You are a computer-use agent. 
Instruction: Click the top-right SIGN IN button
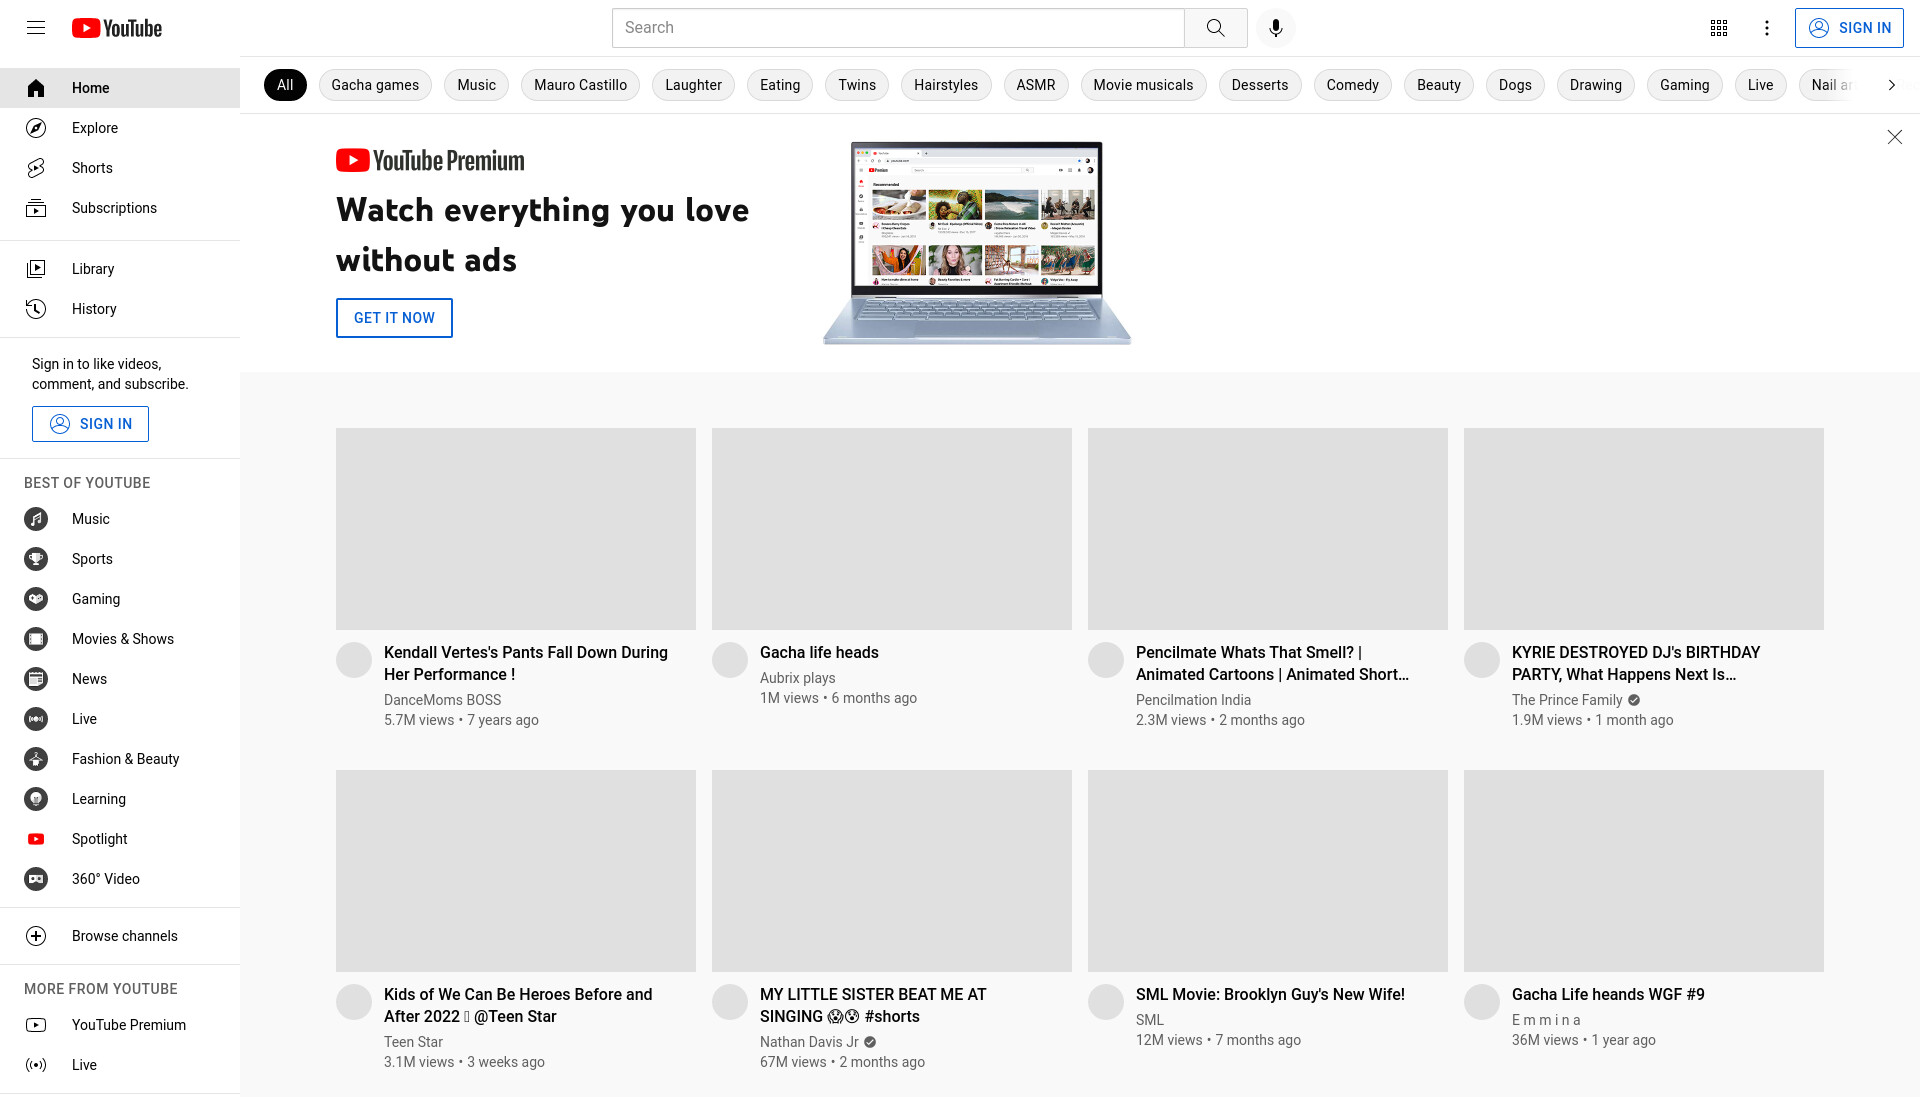(1849, 28)
